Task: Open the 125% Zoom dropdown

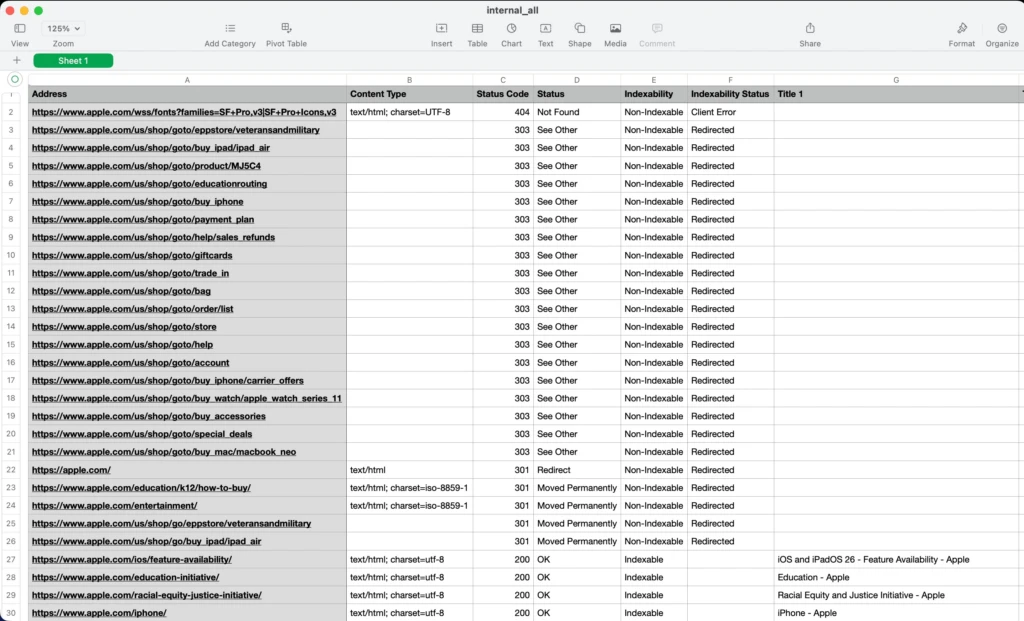Action: [63, 29]
